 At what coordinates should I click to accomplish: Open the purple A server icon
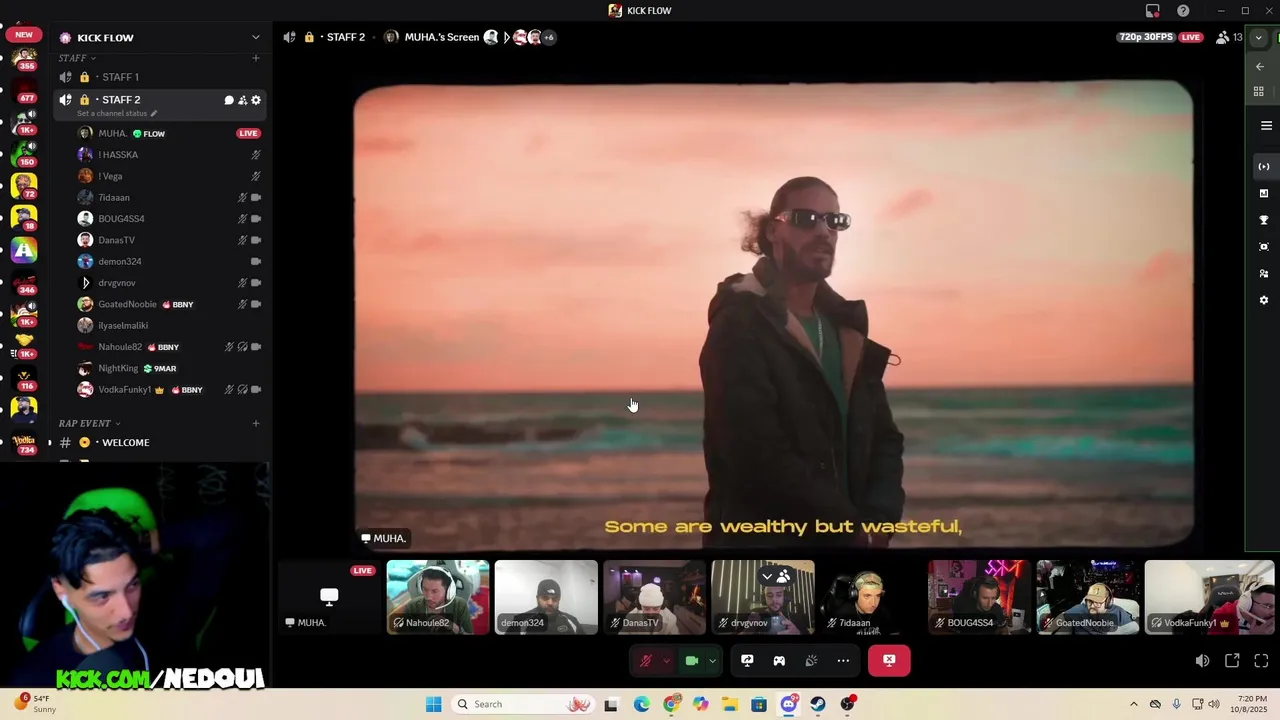tap(24, 251)
